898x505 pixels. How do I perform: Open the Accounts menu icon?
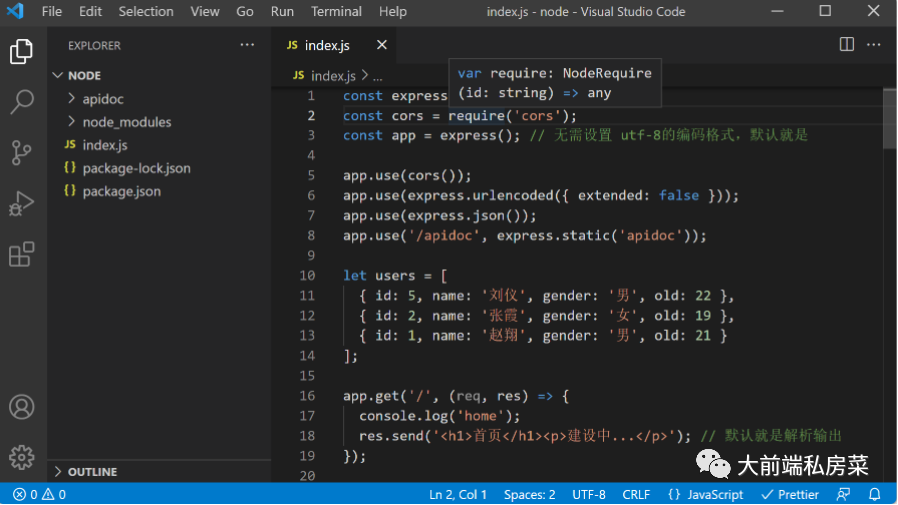point(21,407)
